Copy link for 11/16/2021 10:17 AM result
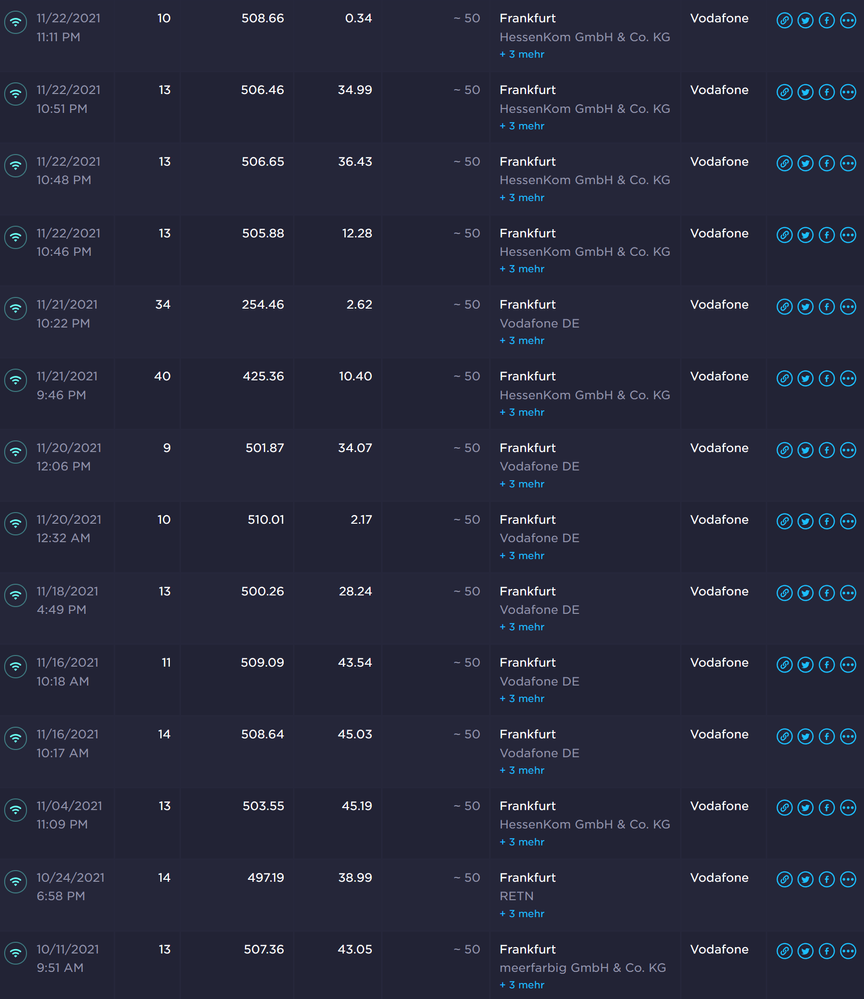Screen dimensions: 864x999 click(x=784, y=737)
